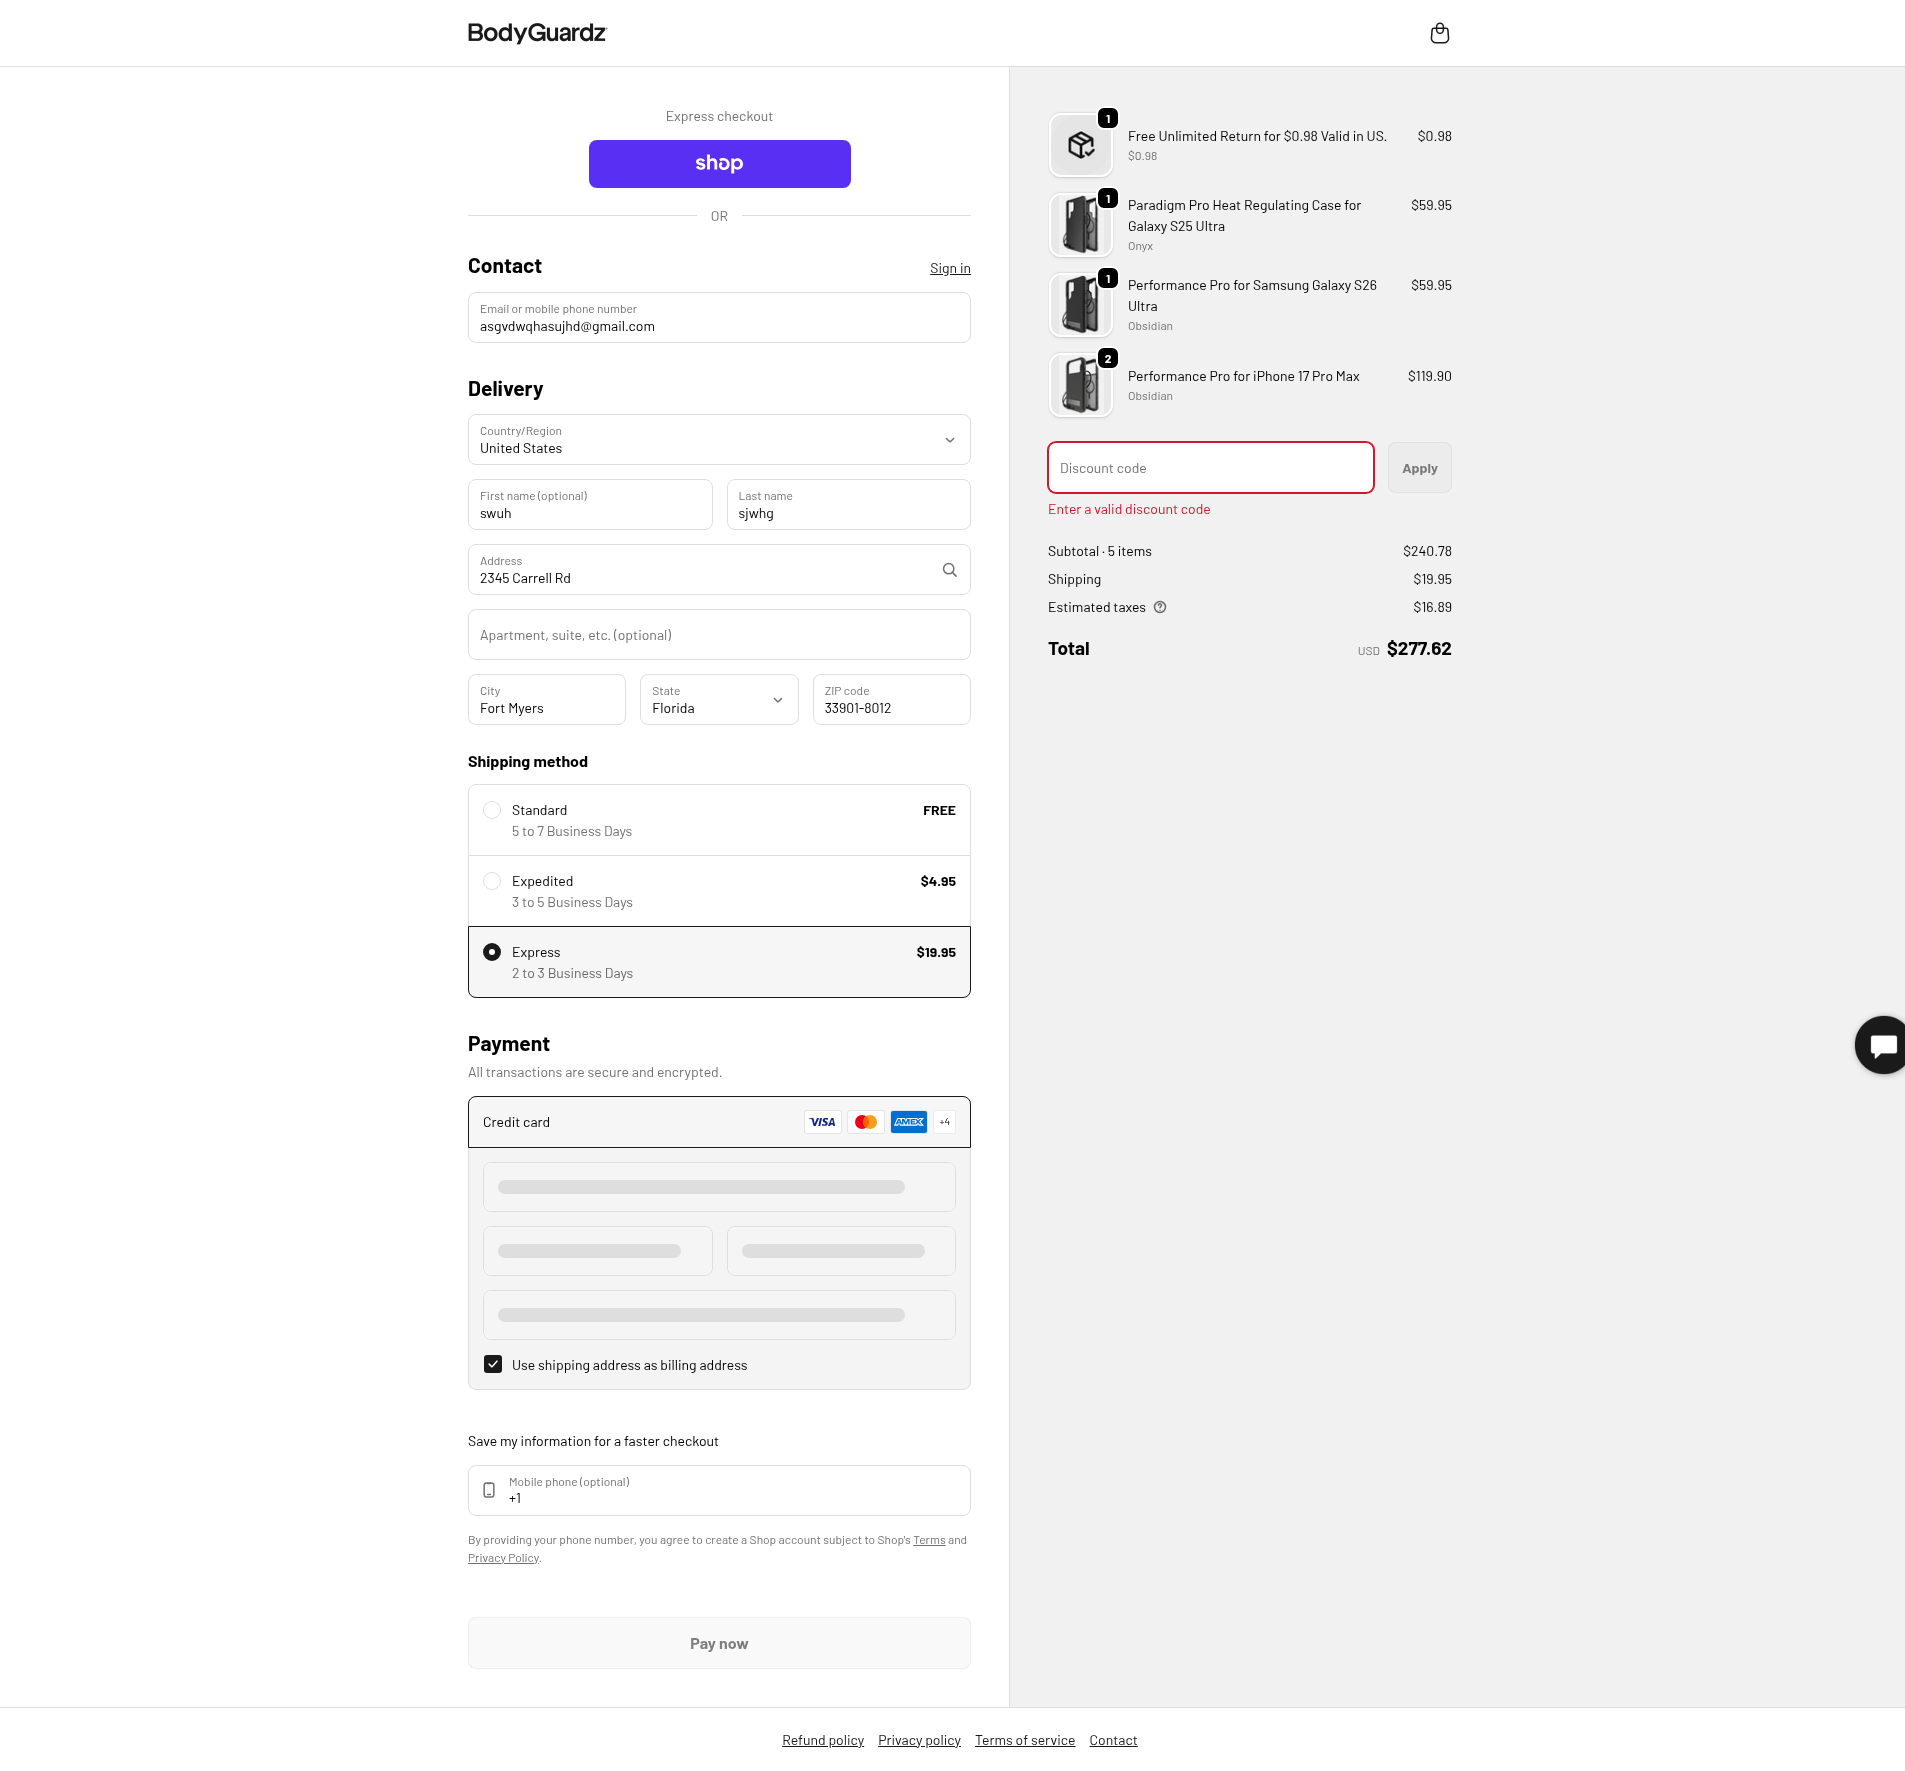This screenshot has width=1905, height=1771.
Task: Click the Visa card icon
Action: (821, 1121)
